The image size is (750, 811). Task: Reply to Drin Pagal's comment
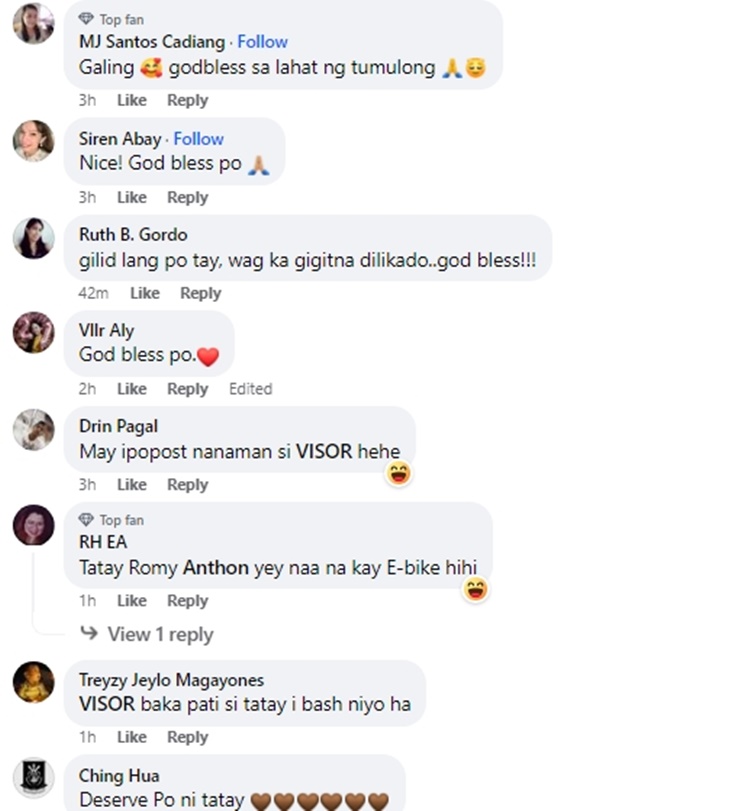(187, 485)
